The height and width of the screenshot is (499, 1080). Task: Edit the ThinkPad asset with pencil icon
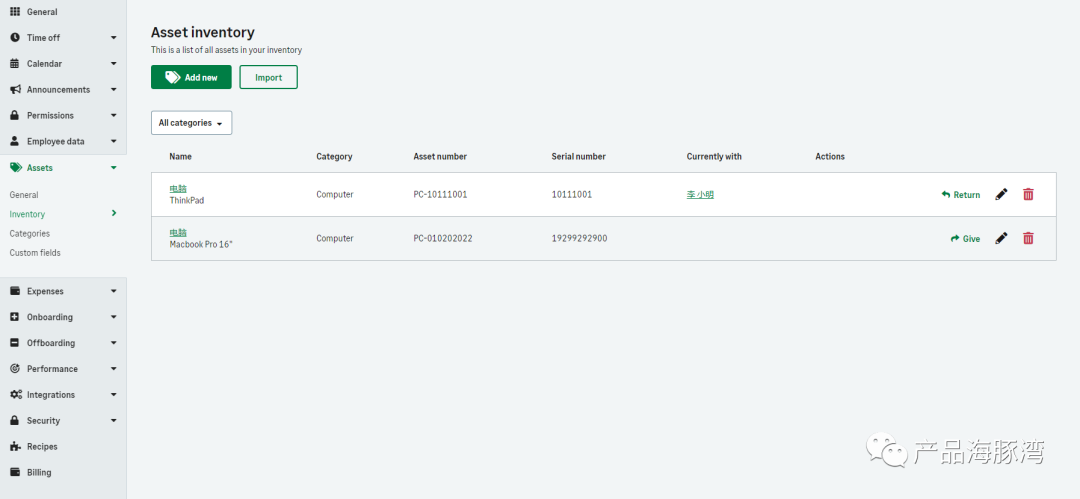click(1001, 194)
